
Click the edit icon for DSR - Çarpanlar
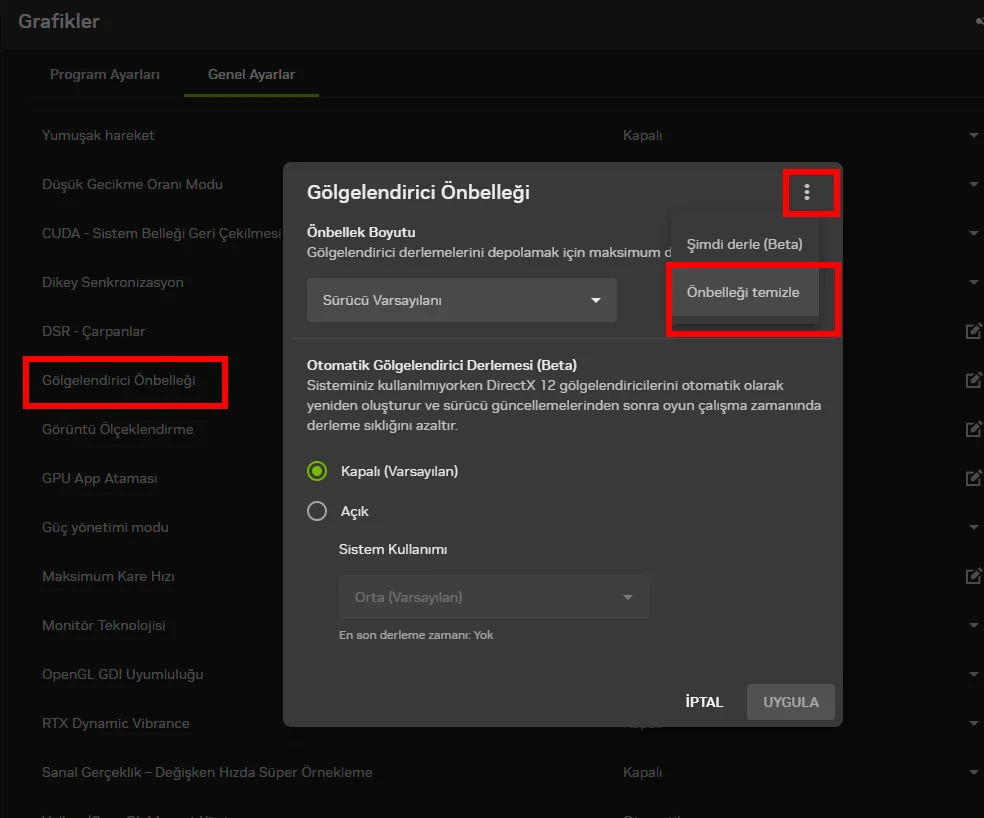[973, 331]
